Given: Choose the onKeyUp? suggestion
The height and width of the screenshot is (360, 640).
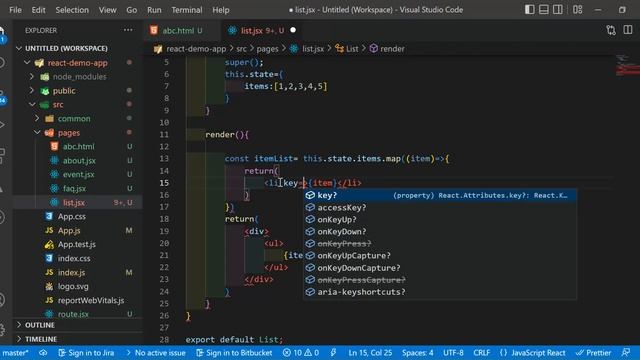Looking at the screenshot, I should tap(440, 220).
